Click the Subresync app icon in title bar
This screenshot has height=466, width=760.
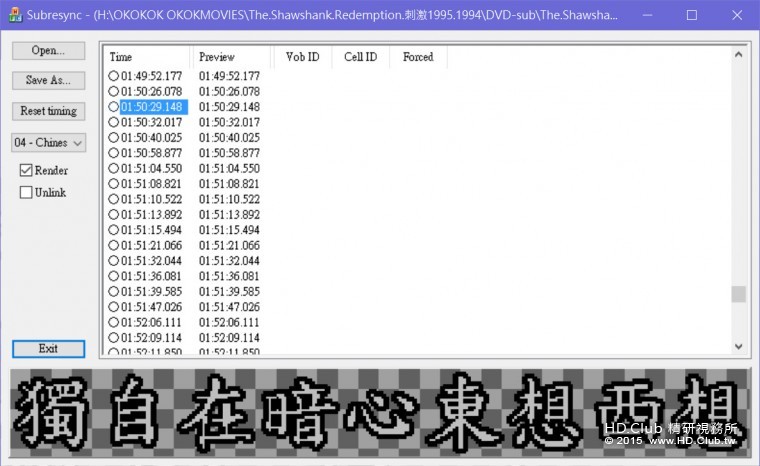coord(15,15)
